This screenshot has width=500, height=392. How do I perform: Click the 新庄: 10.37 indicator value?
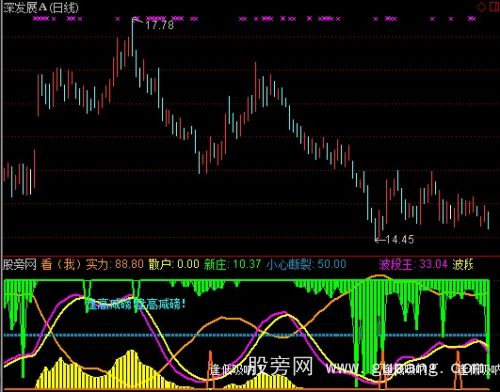(x=232, y=265)
